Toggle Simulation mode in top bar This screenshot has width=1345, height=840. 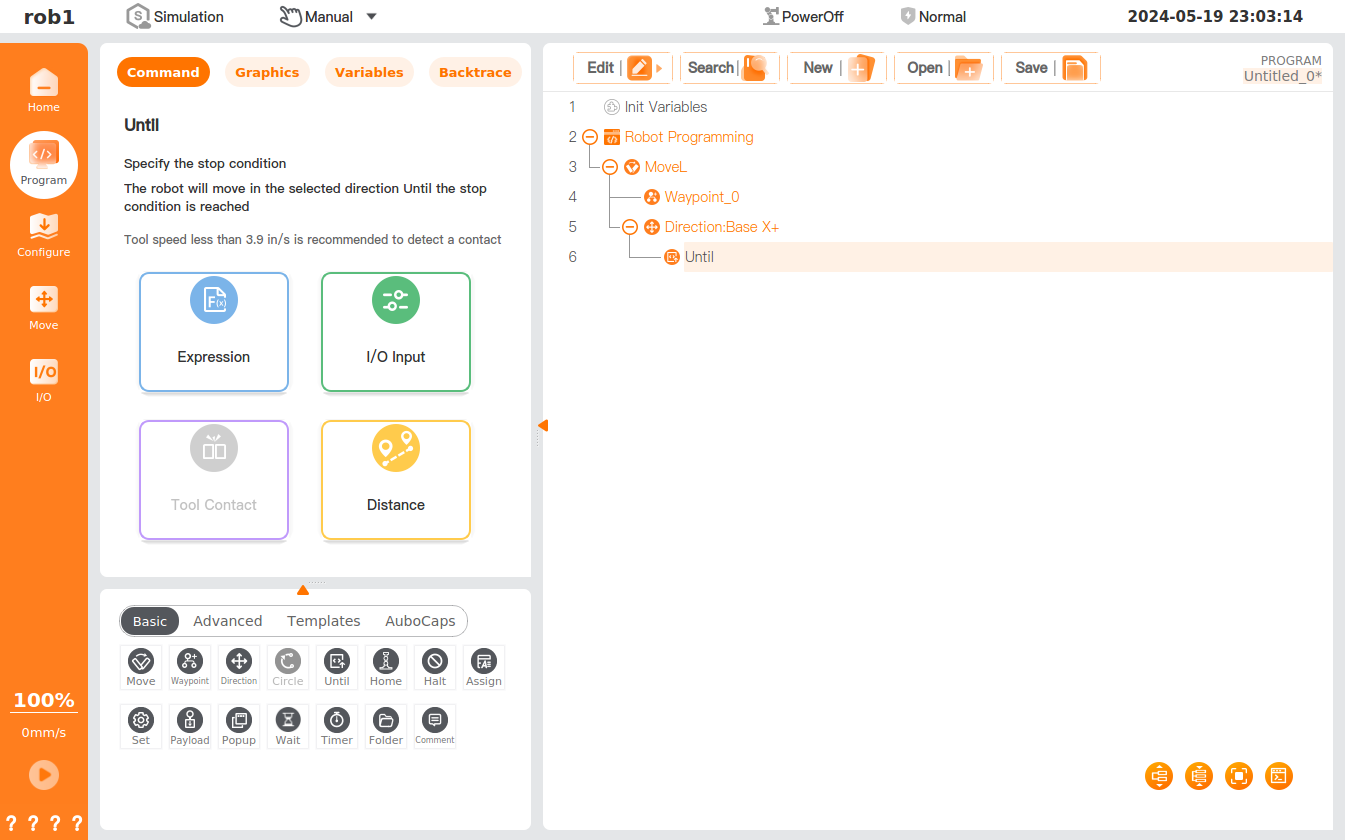point(175,16)
